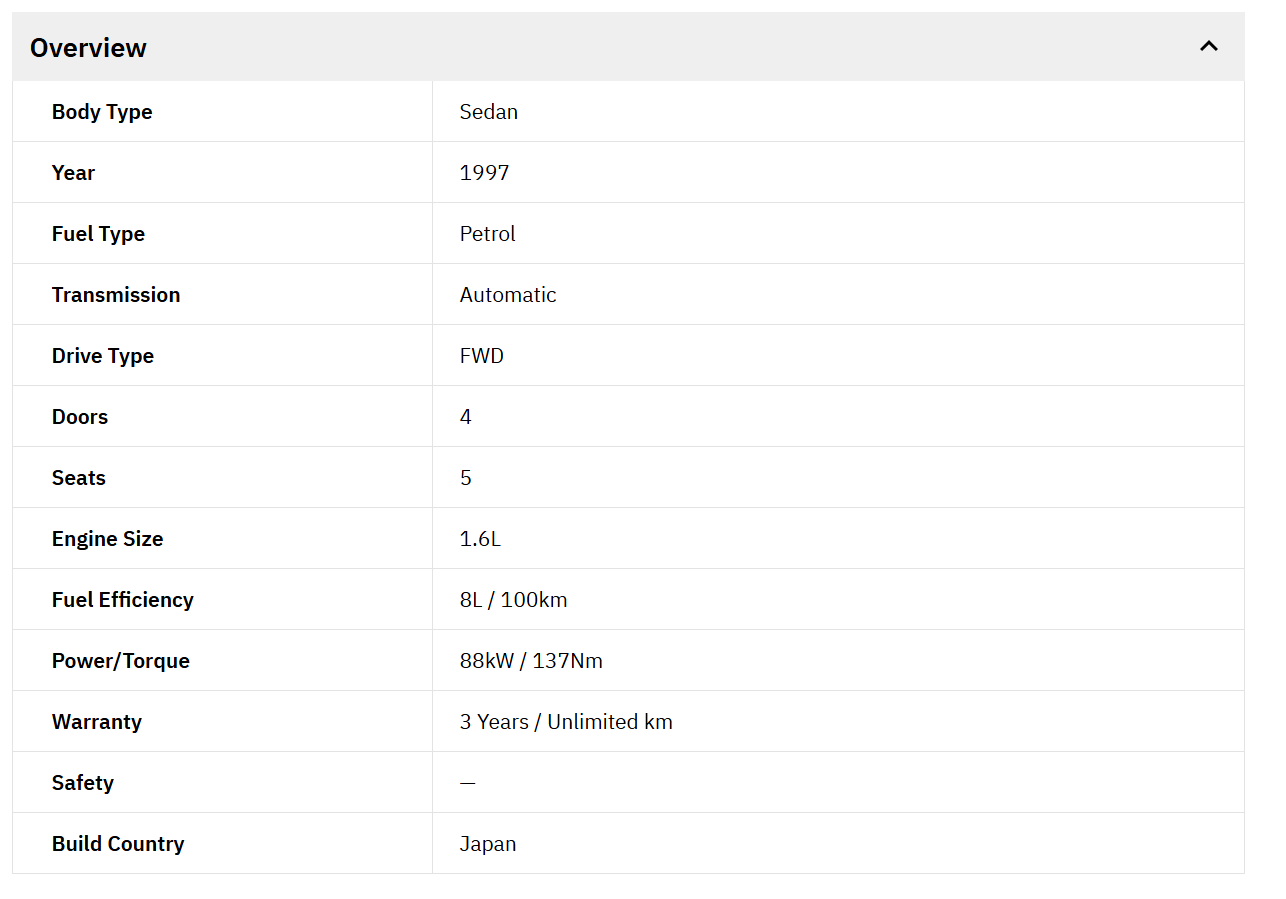The image size is (1286, 899).
Task: Click the Engine Size label
Action: click(x=107, y=539)
